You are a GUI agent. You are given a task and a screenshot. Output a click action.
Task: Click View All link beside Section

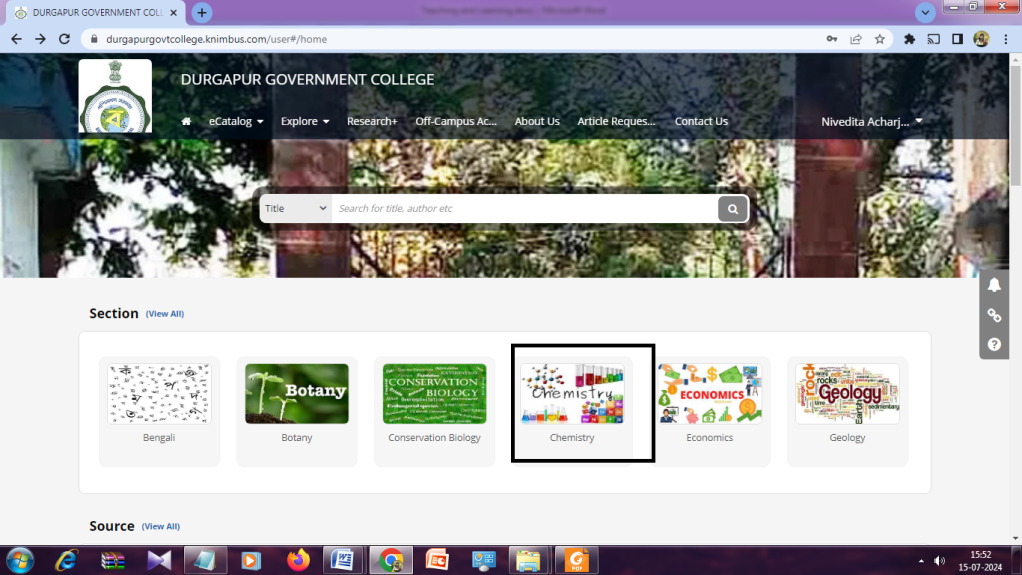pos(165,314)
